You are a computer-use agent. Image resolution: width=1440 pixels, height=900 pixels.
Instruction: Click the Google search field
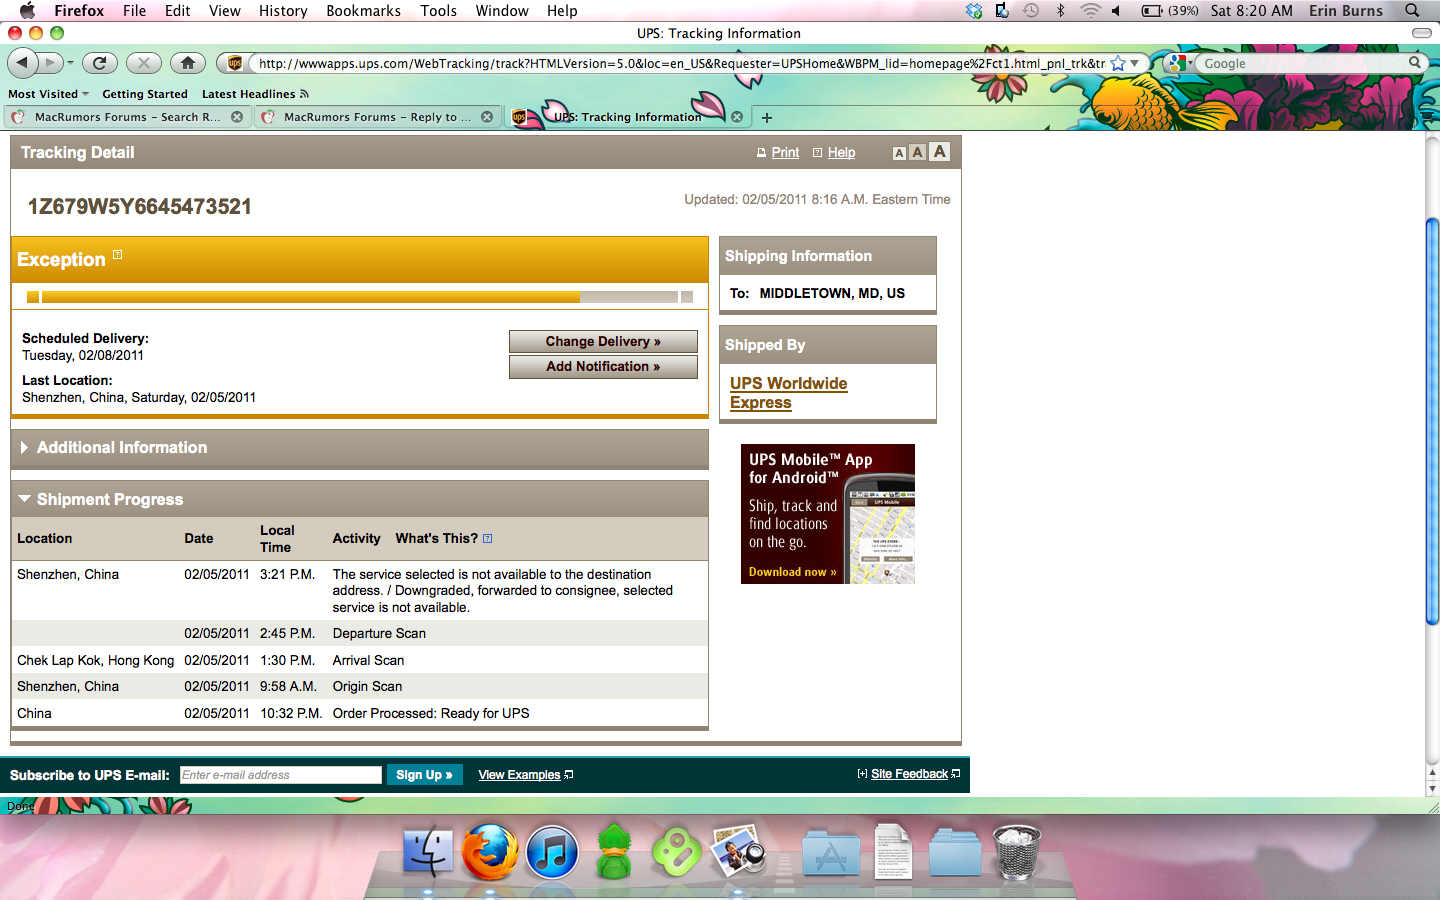point(1303,63)
